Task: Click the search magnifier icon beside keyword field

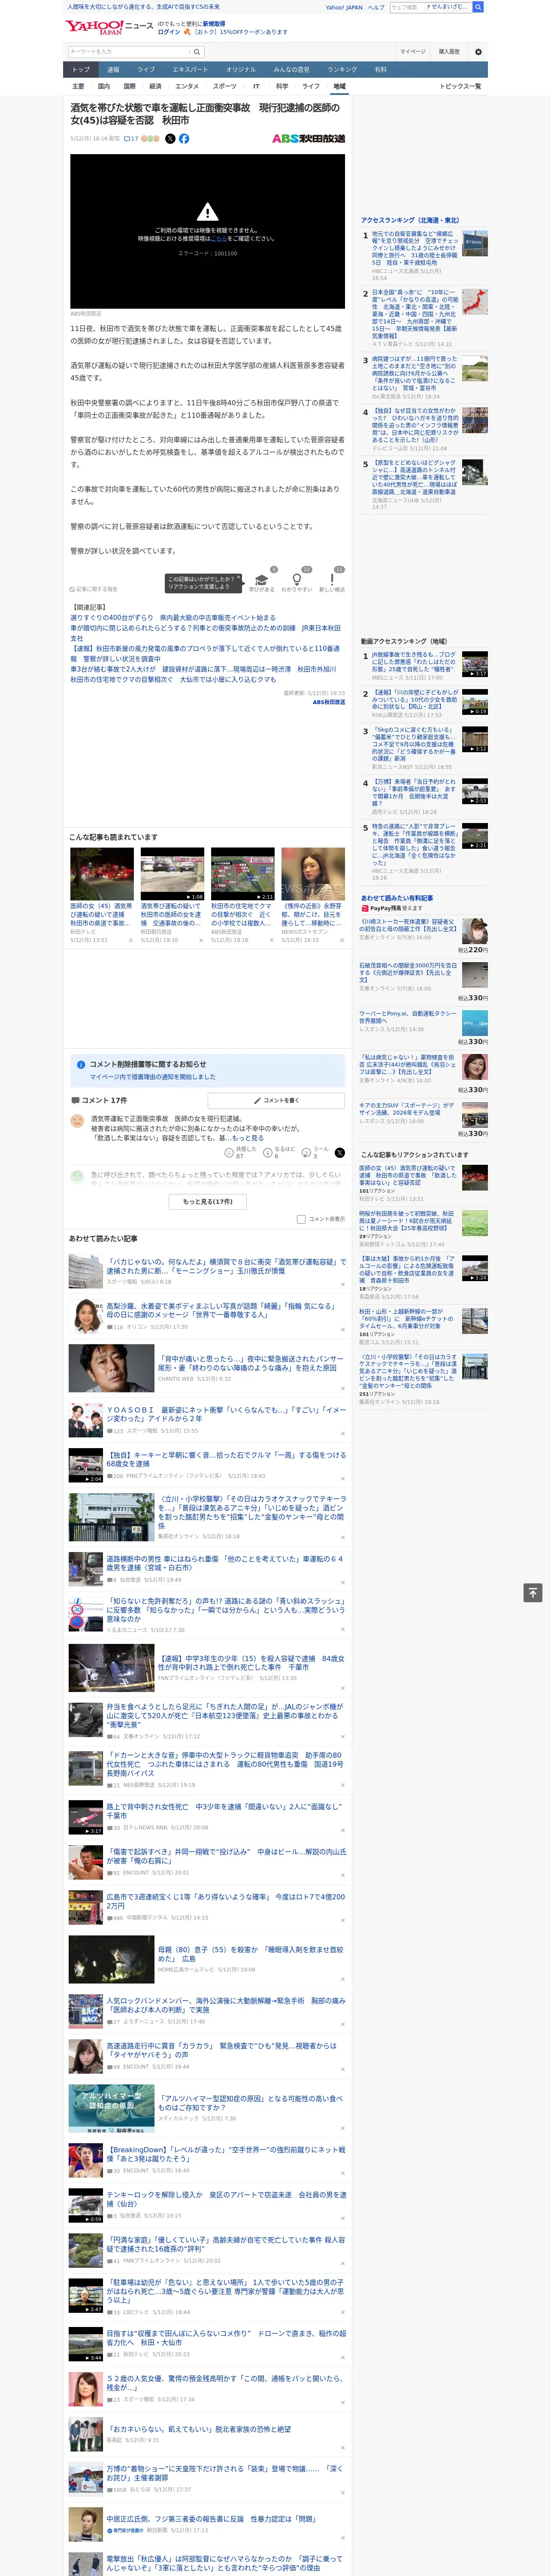Action: click(x=197, y=52)
